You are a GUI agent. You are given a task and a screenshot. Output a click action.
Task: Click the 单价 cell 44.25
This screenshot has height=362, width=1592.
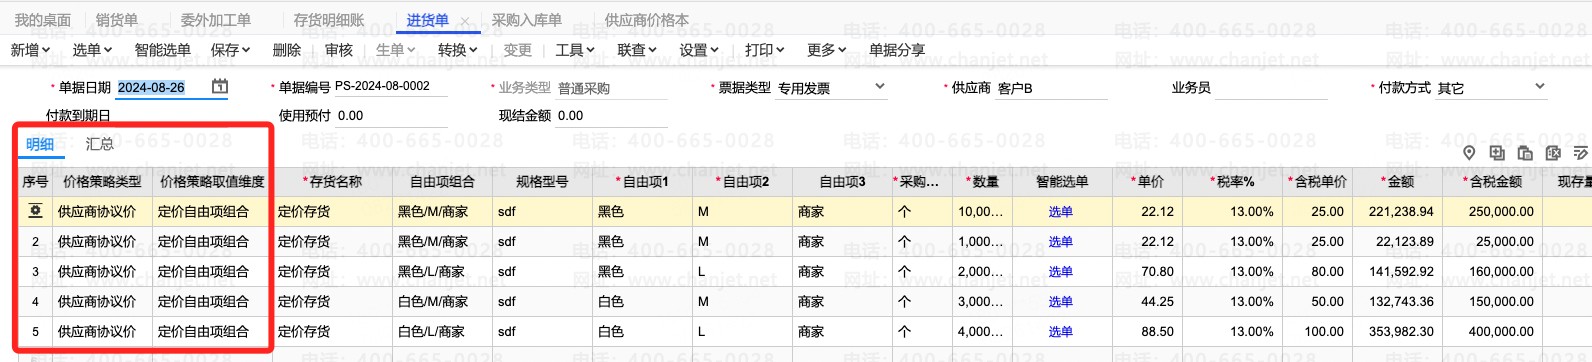pos(1148,302)
